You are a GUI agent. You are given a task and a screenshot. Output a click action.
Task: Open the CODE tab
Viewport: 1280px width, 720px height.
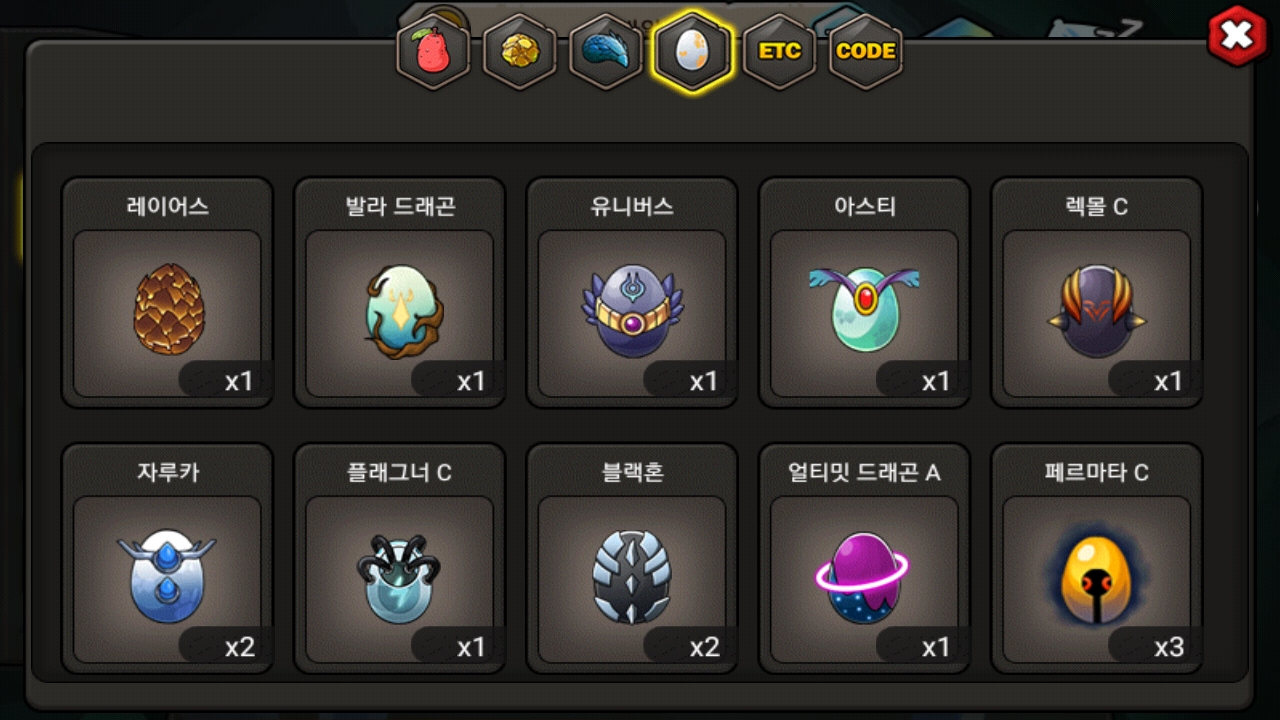pos(866,51)
